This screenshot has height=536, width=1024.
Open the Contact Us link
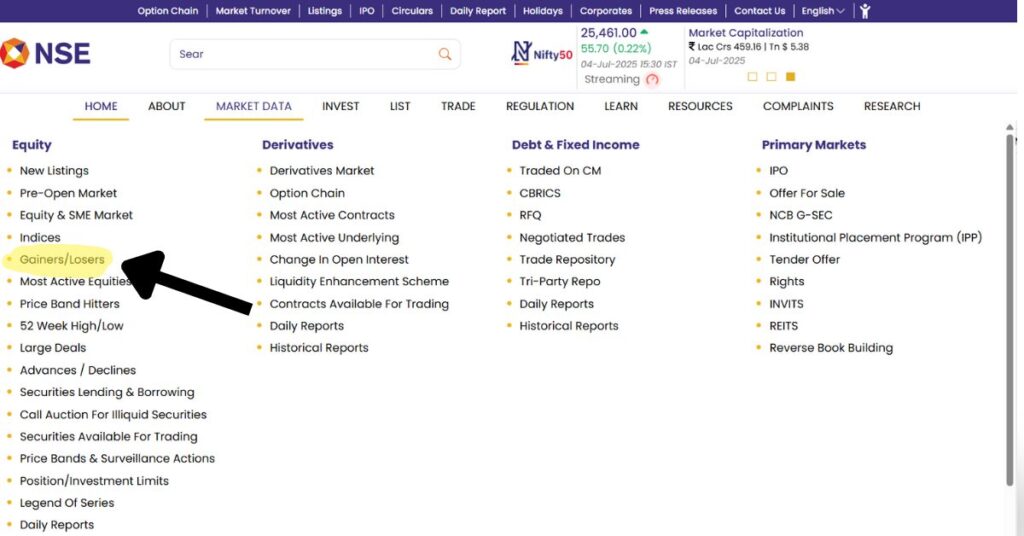click(x=760, y=10)
